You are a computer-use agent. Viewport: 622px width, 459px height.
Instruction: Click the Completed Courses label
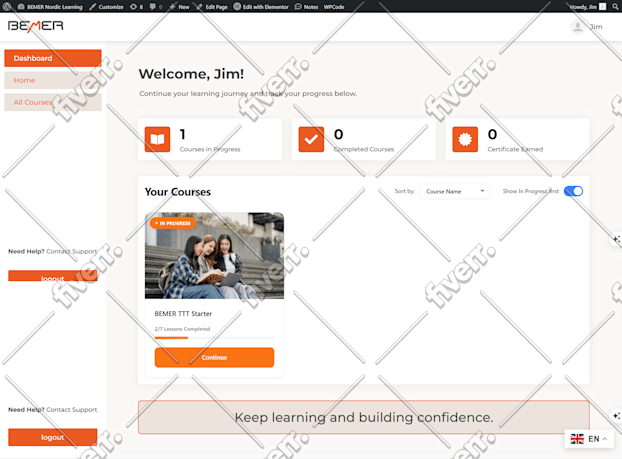pos(364,149)
